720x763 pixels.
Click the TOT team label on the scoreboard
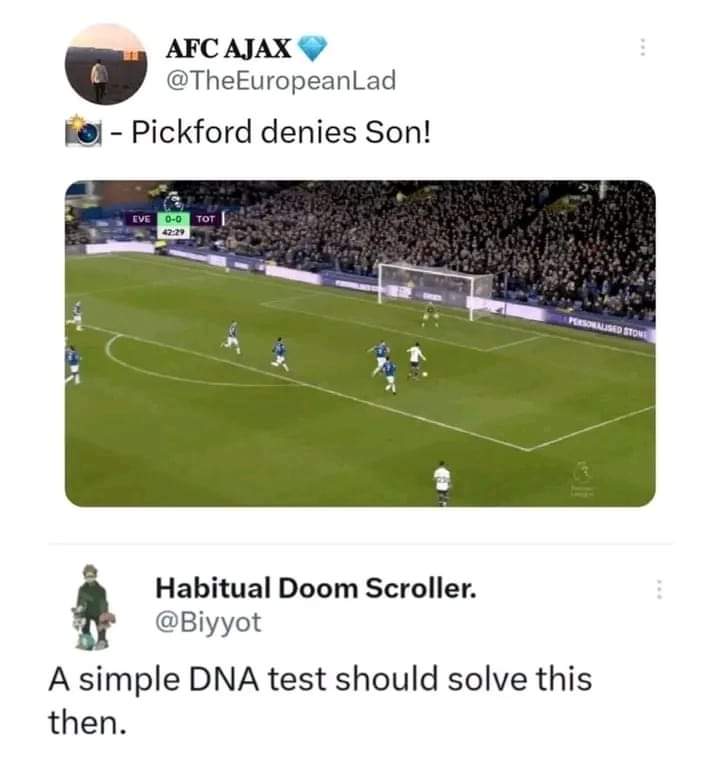(x=205, y=219)
